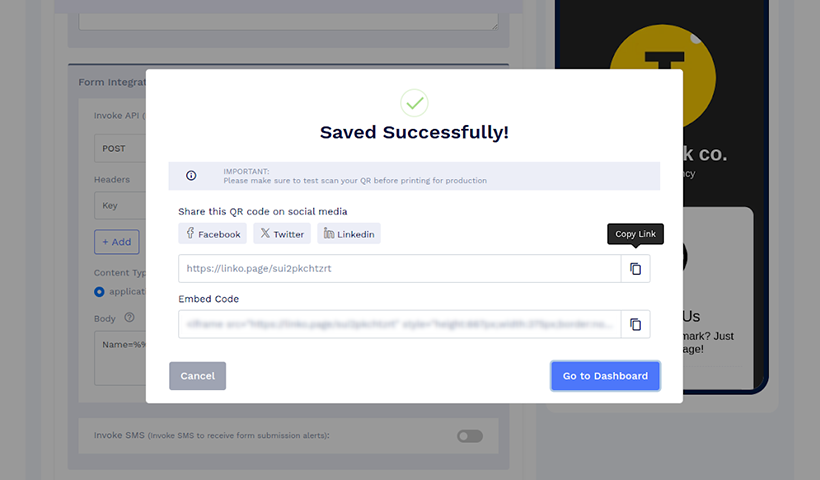Click the + Add header button
The width and height of the screenshot is (820, 480).
pos(117,242)
